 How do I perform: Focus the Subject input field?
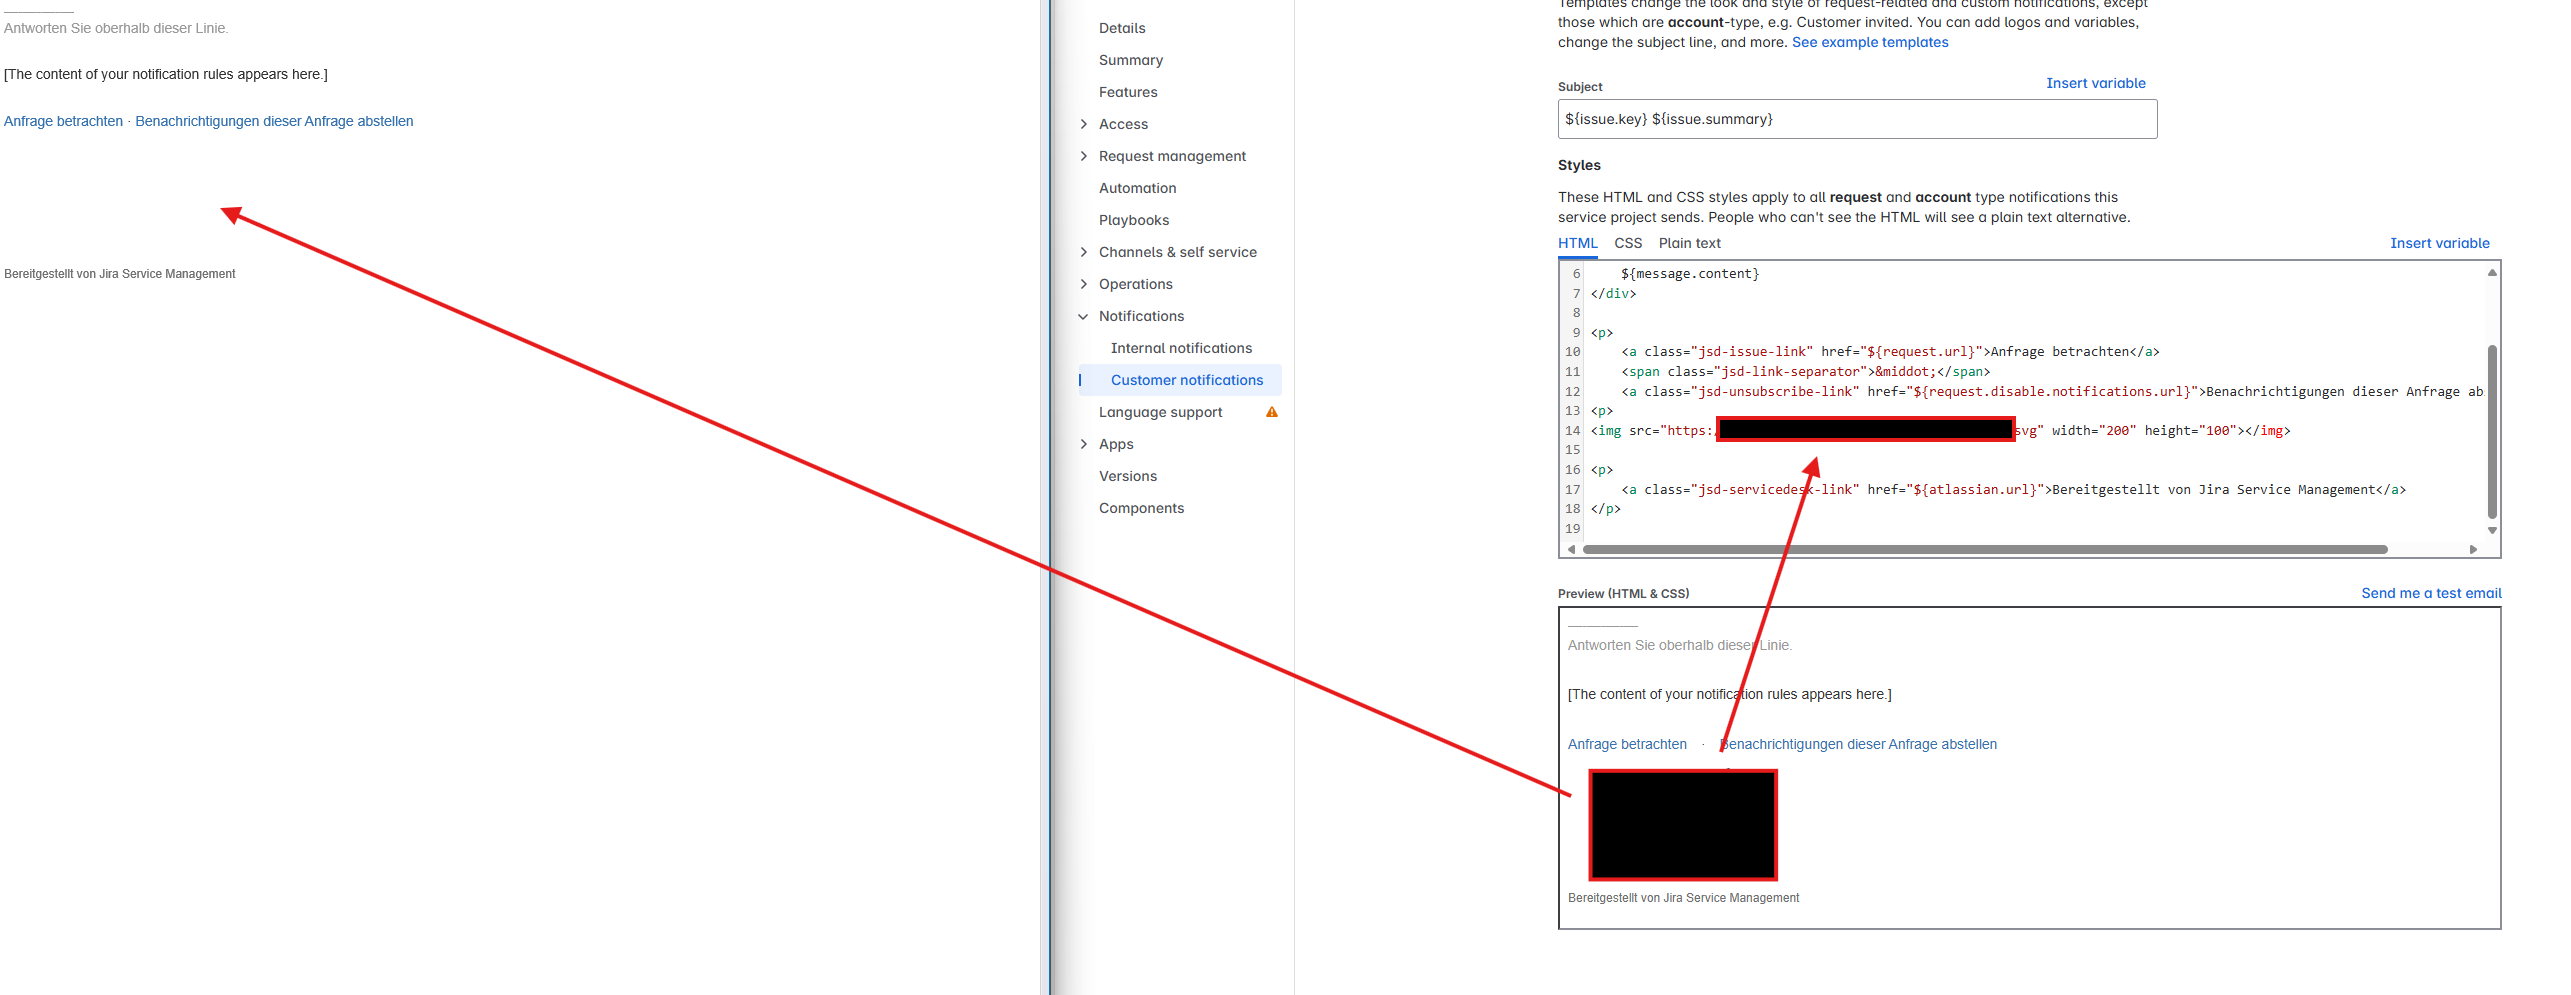[x=1857, y=119]
